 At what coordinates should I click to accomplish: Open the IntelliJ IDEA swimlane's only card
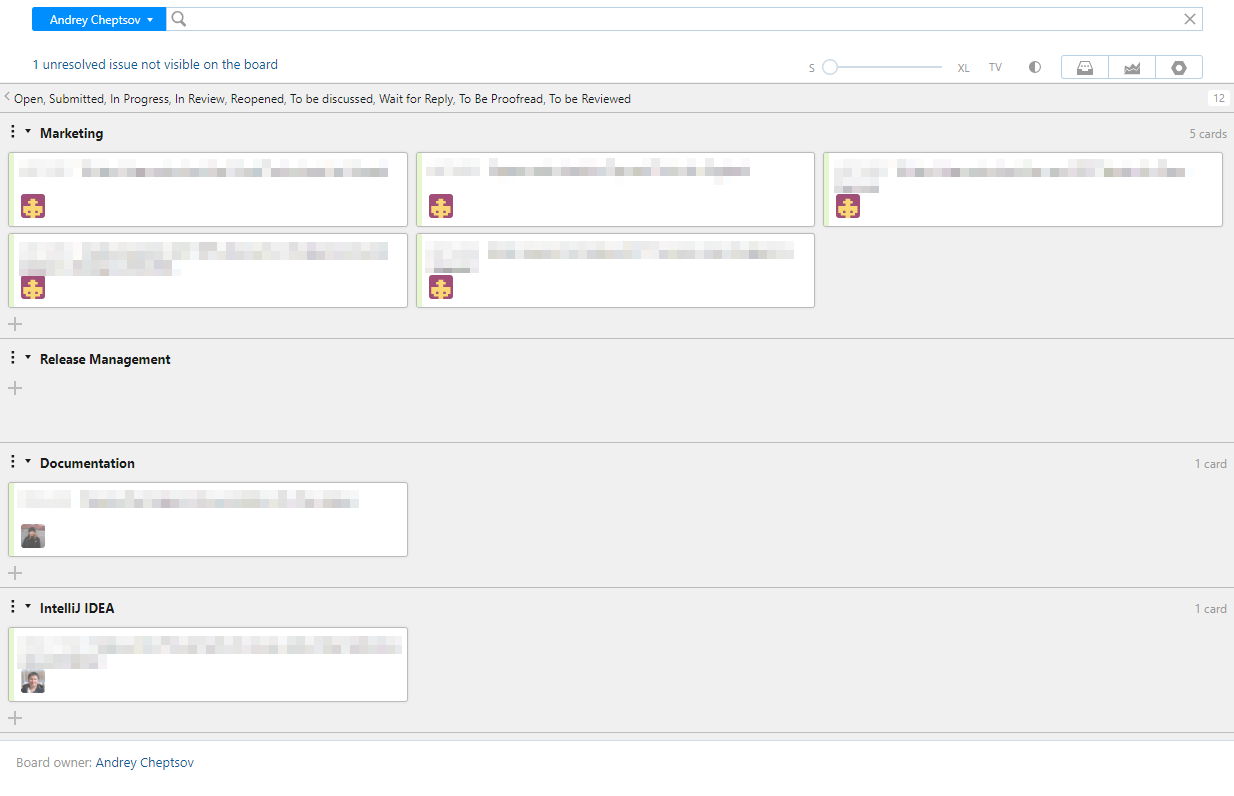(208, 664)
